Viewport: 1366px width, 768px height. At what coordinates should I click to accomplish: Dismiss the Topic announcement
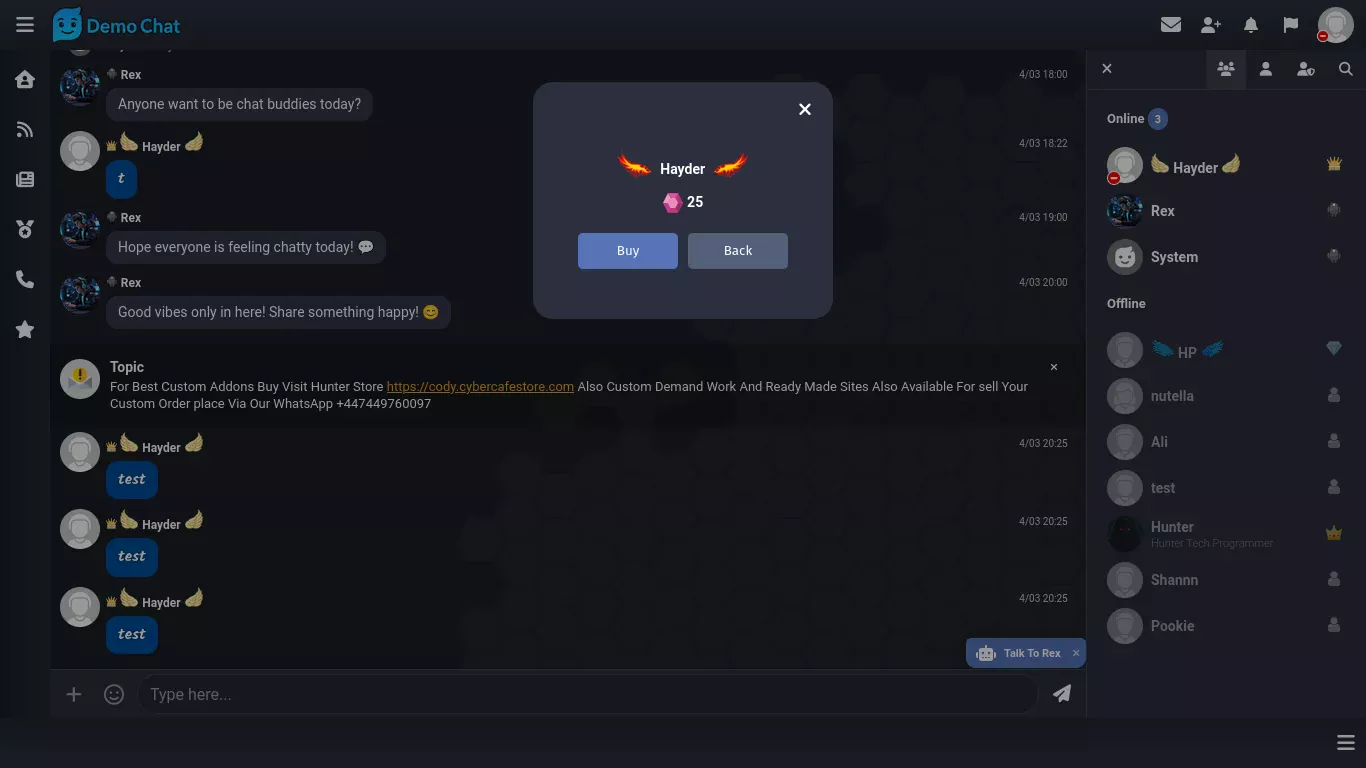click(1054, 367)
